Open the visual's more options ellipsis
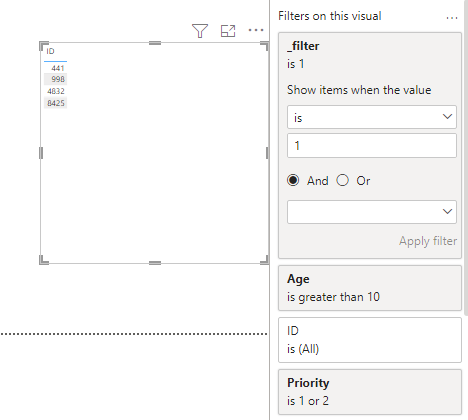The height and width of the screenshot is (420, 468). (256, 30)
